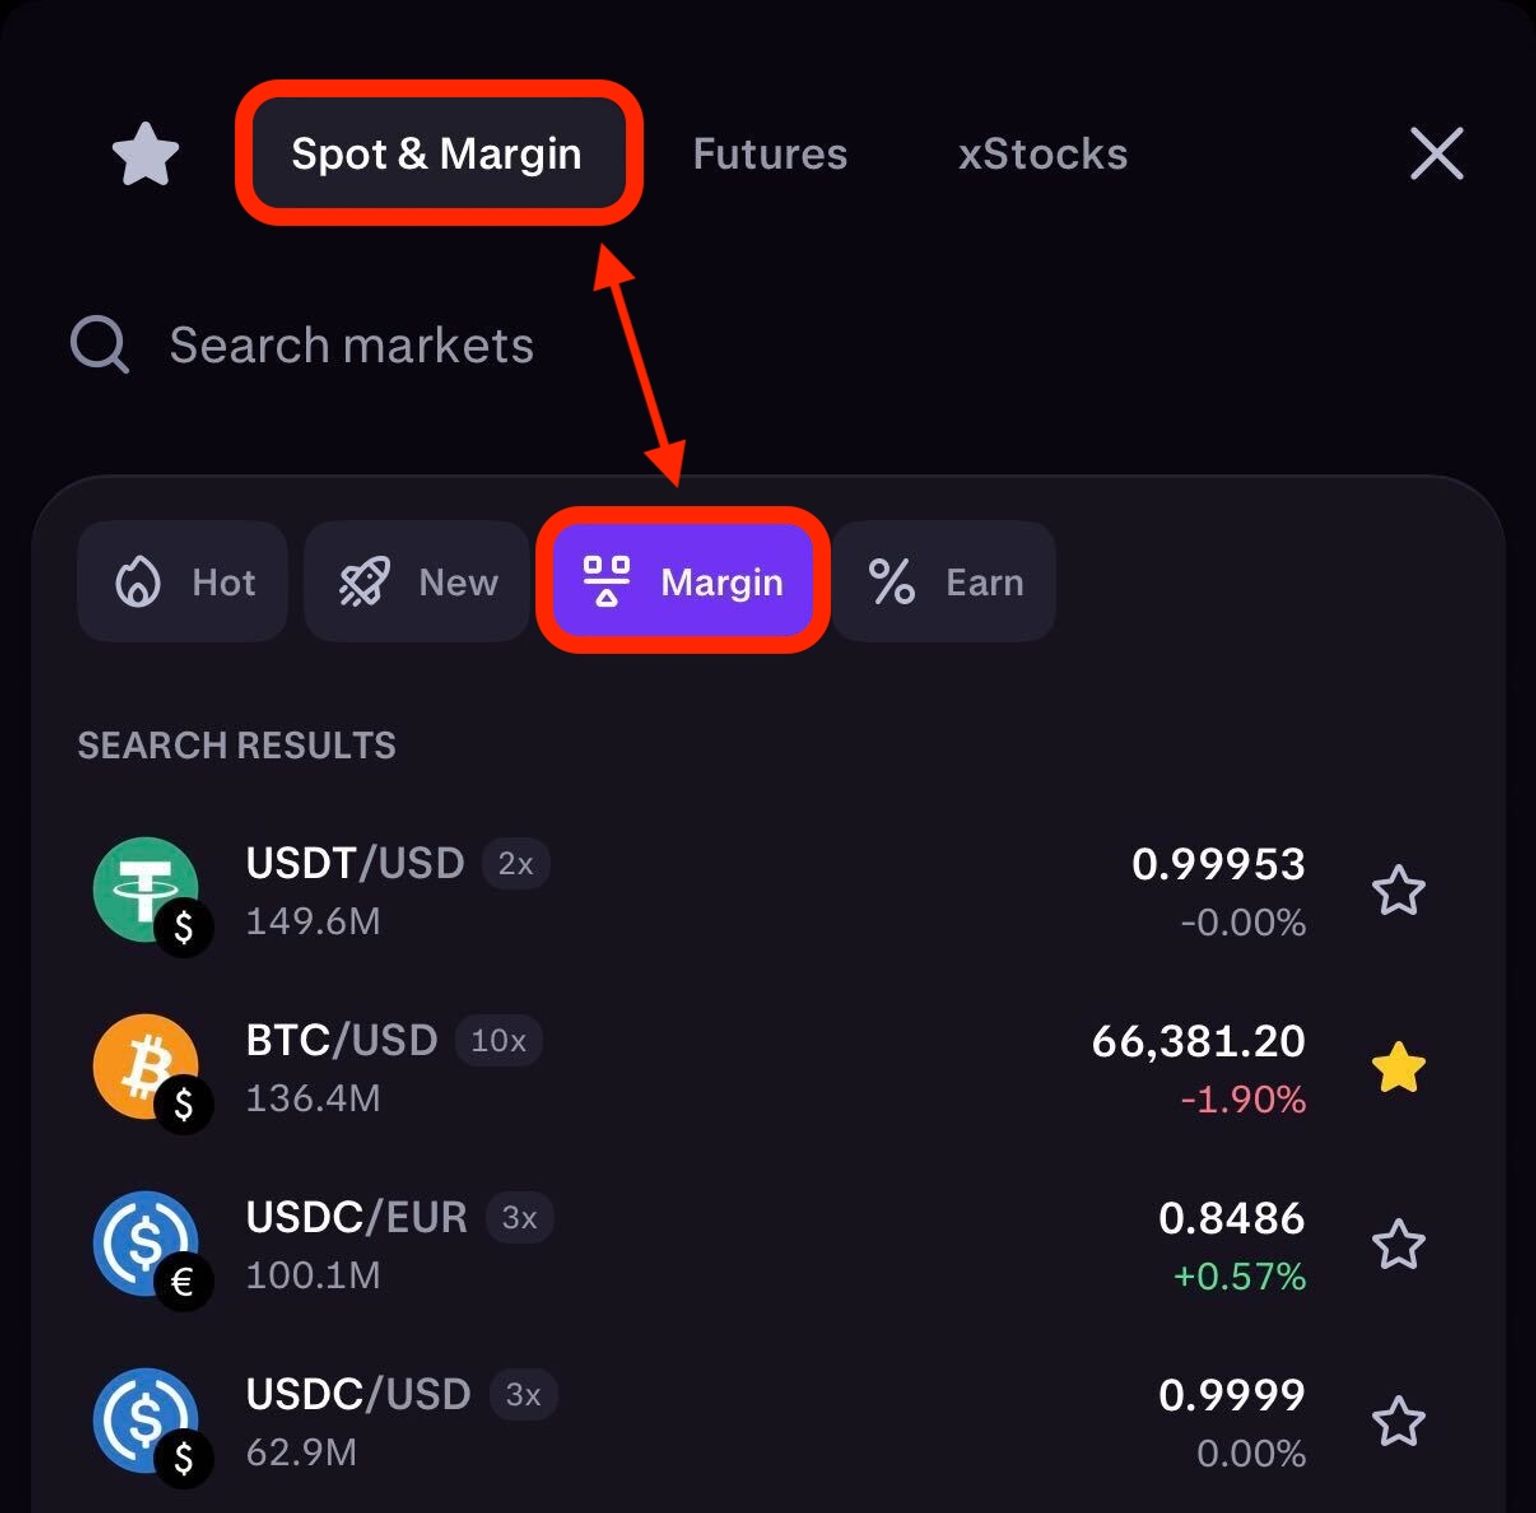
Task: Tap the Bitcoin coin icon
Action: 147,1067
